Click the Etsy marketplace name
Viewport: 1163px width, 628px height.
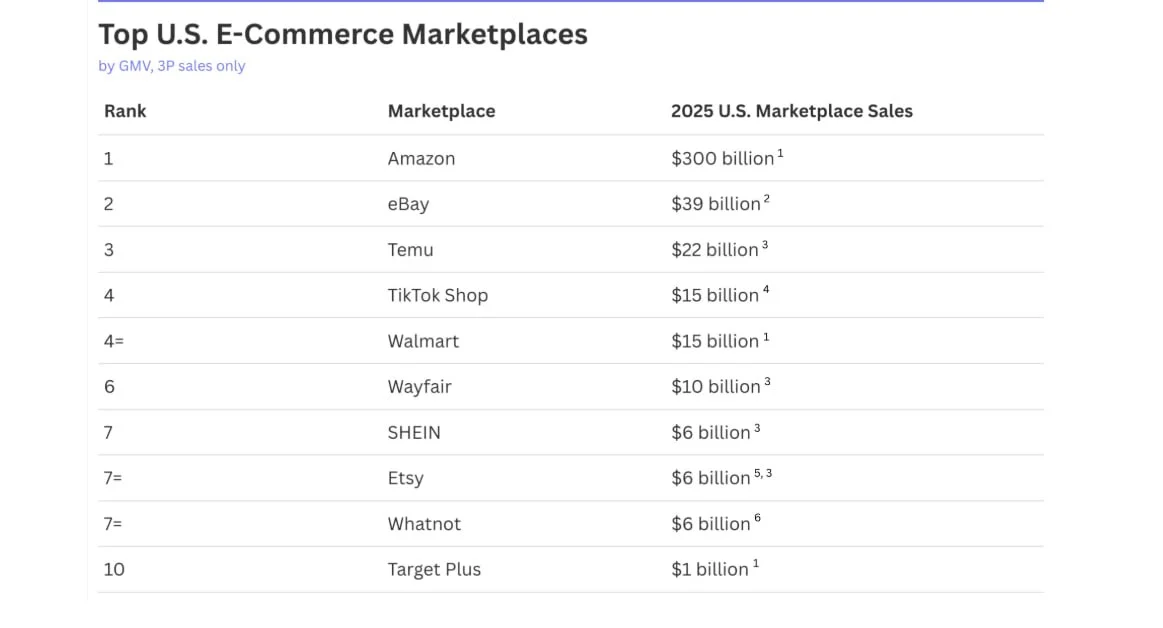(x=405, y=478)
